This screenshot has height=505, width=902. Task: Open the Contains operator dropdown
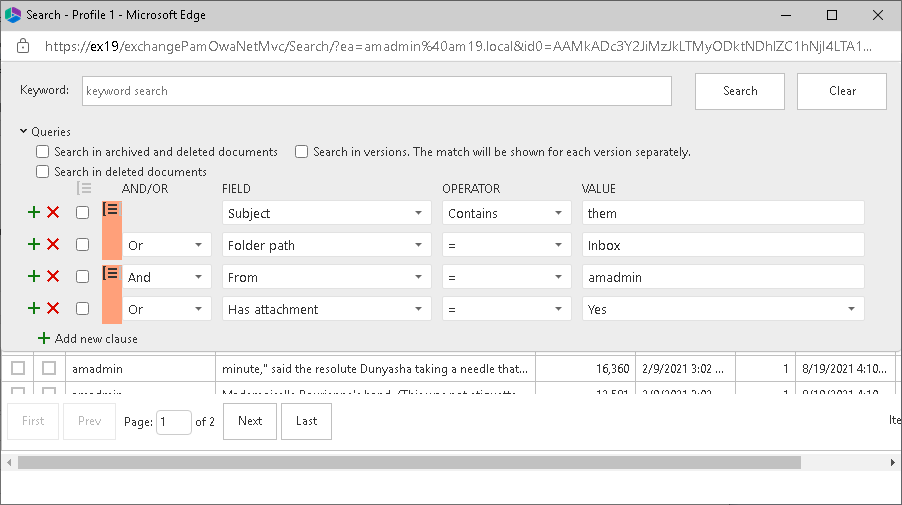(x=507, y=213)
